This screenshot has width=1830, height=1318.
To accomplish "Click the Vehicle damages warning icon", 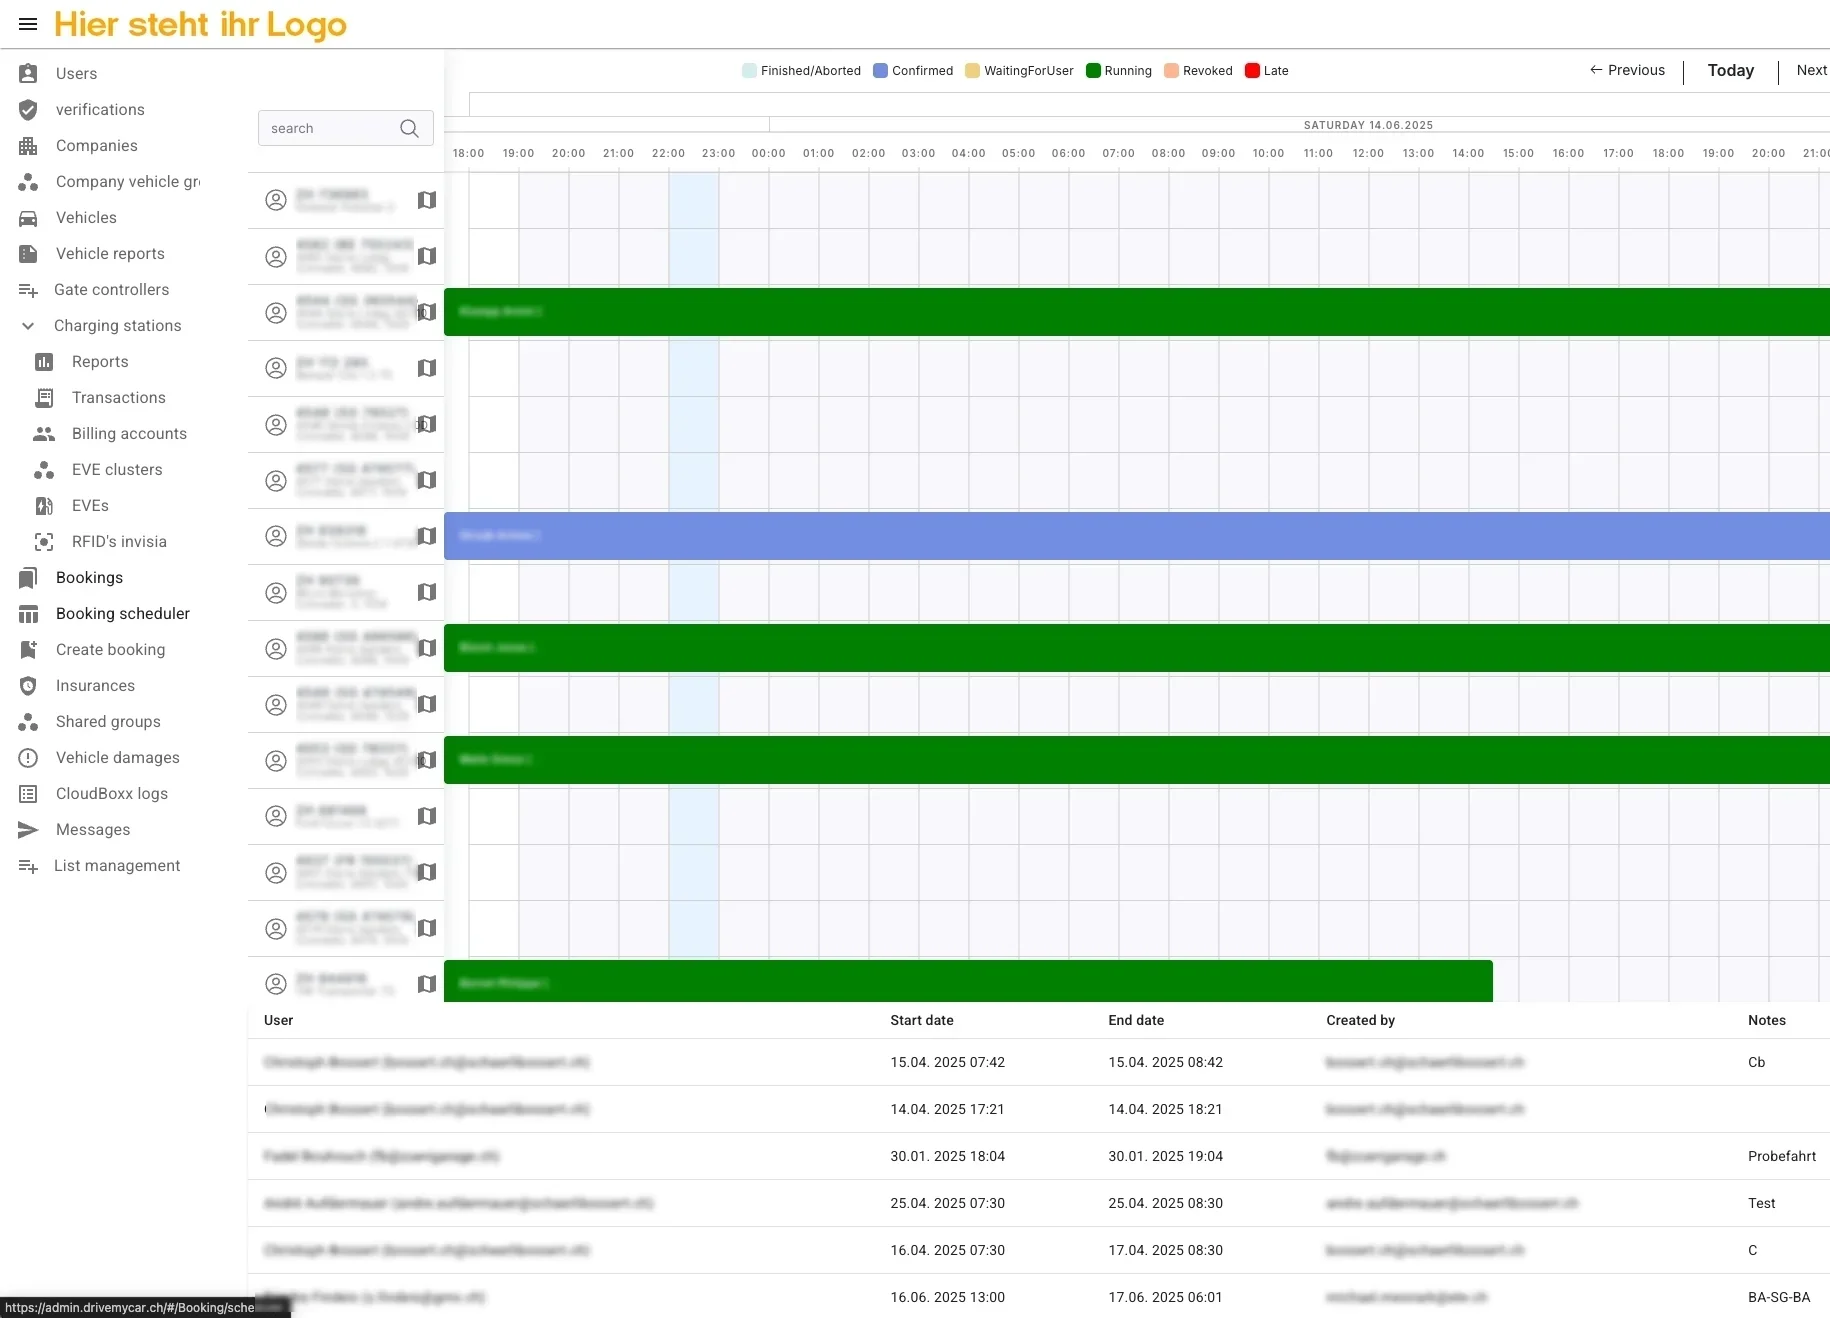I will click(x=28, y=758).
